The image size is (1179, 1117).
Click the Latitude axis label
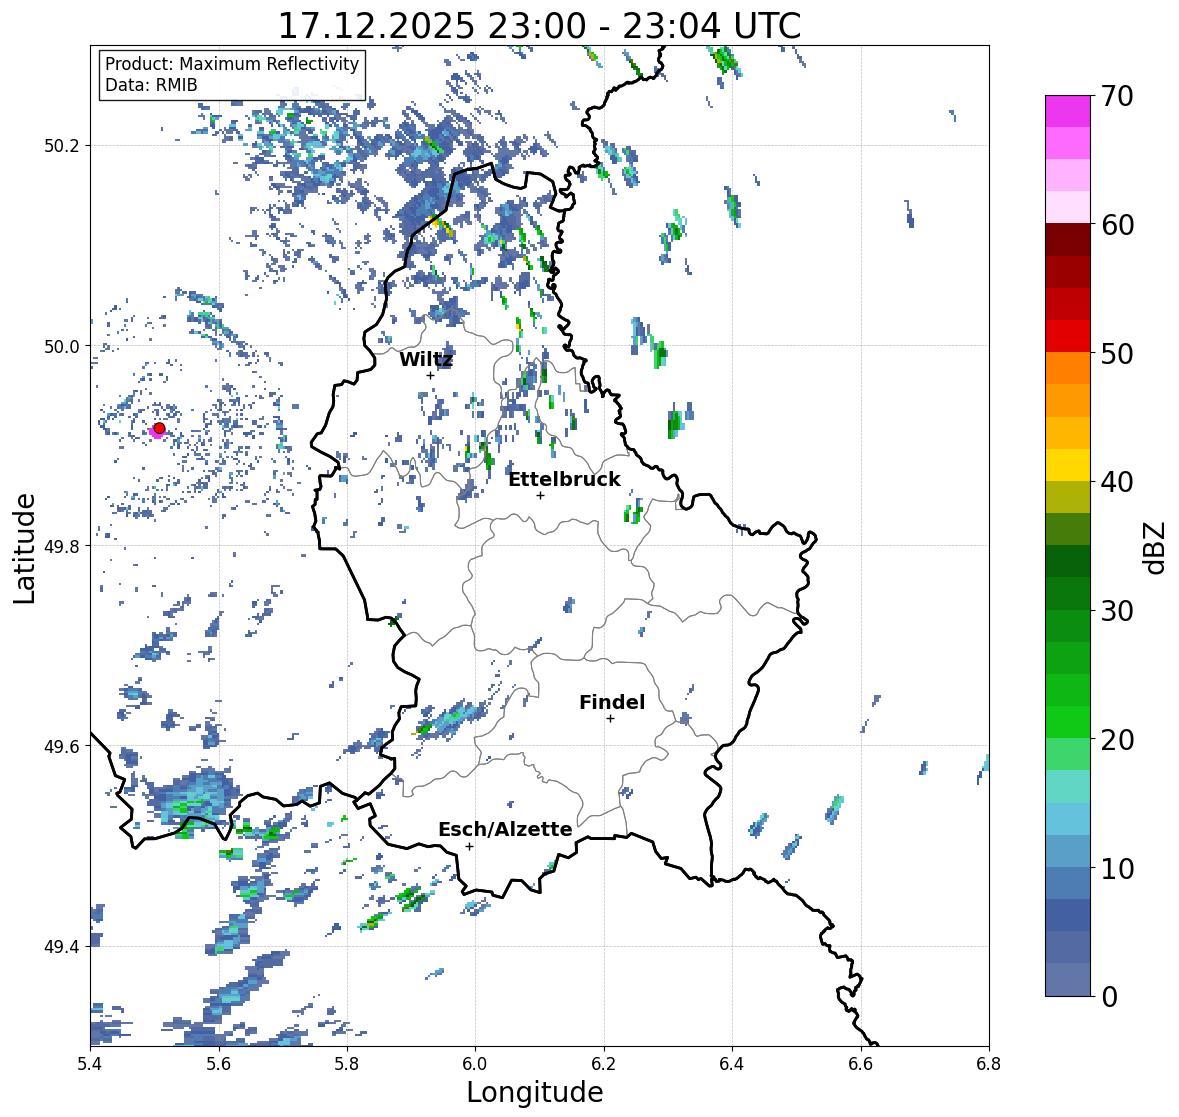[24, 548]
